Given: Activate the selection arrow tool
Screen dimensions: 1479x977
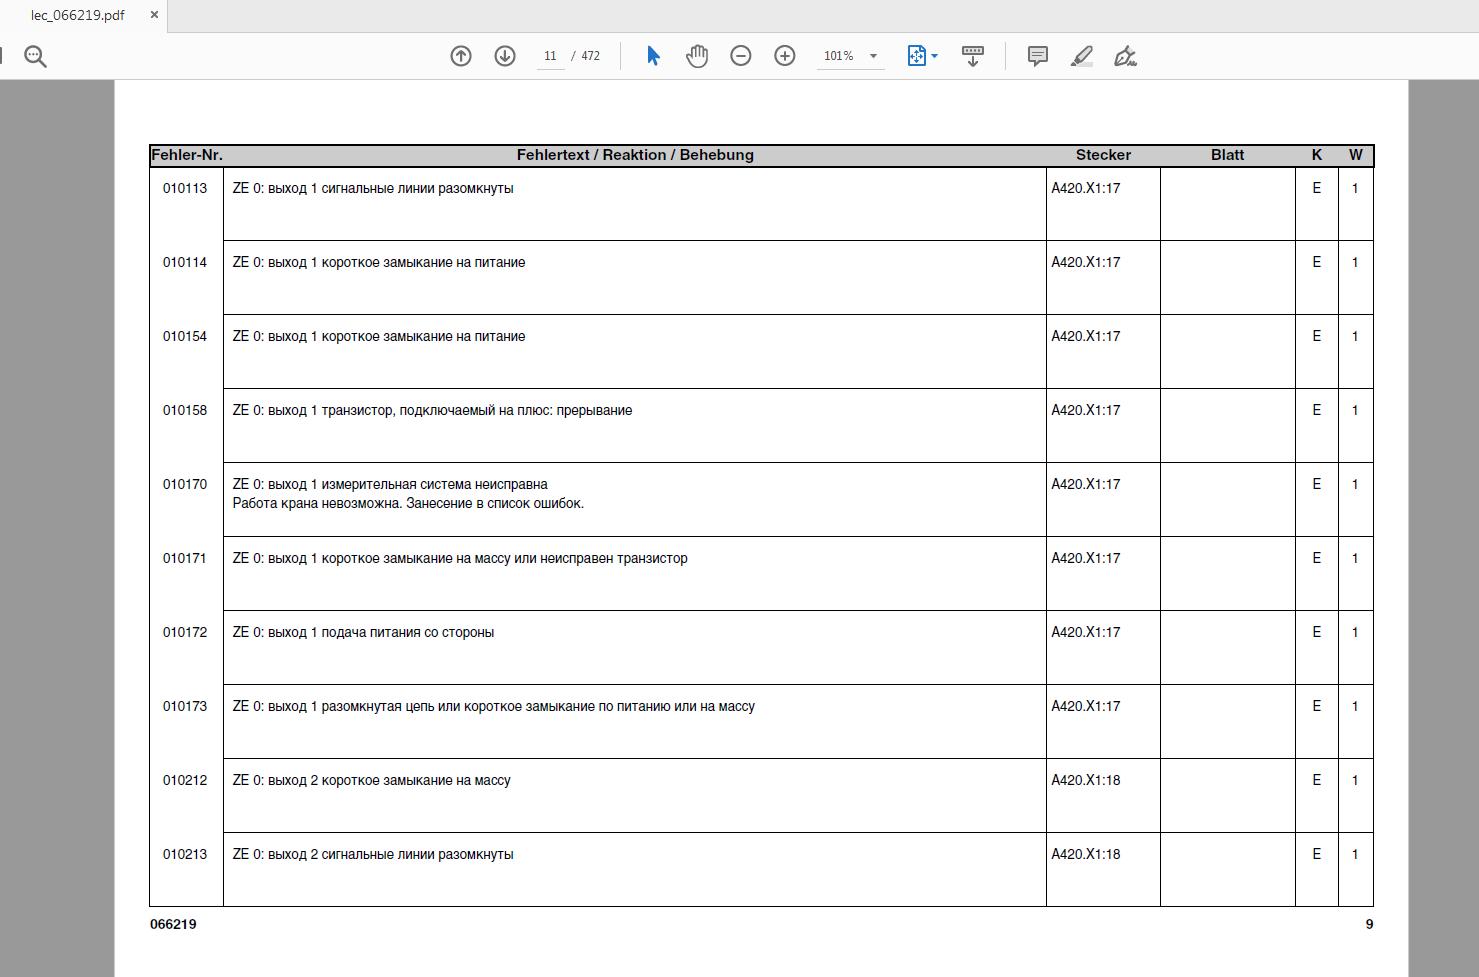Looking at the screenshot, I should tap(653, 56).
